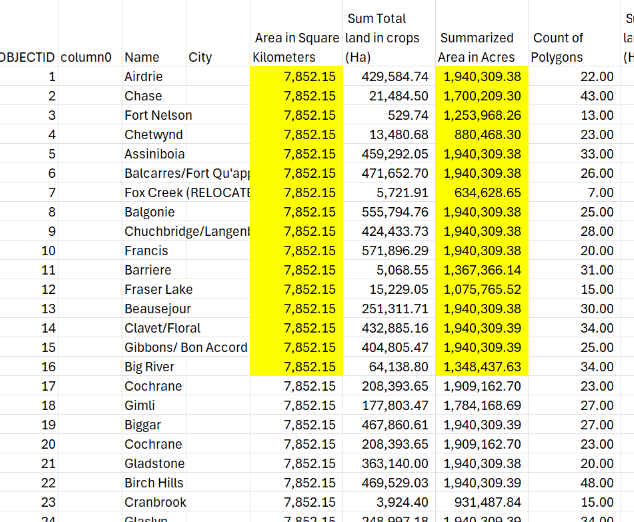Select the Chase name cell

(x=143, y=96)
